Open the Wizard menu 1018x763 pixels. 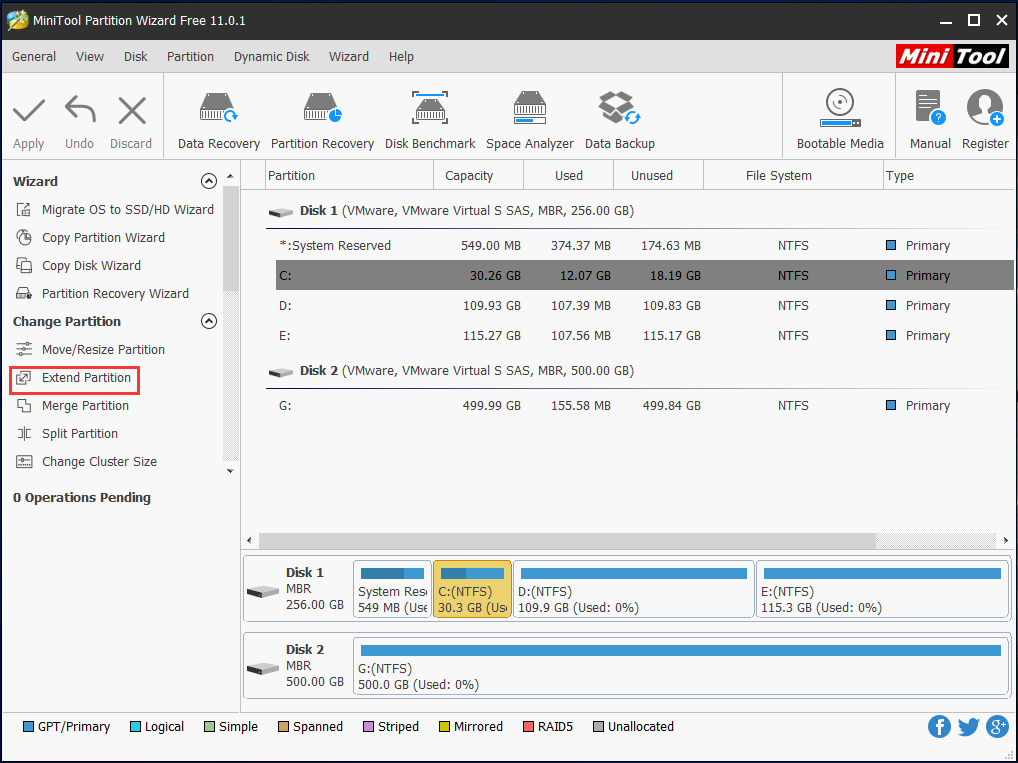[349, 56]
